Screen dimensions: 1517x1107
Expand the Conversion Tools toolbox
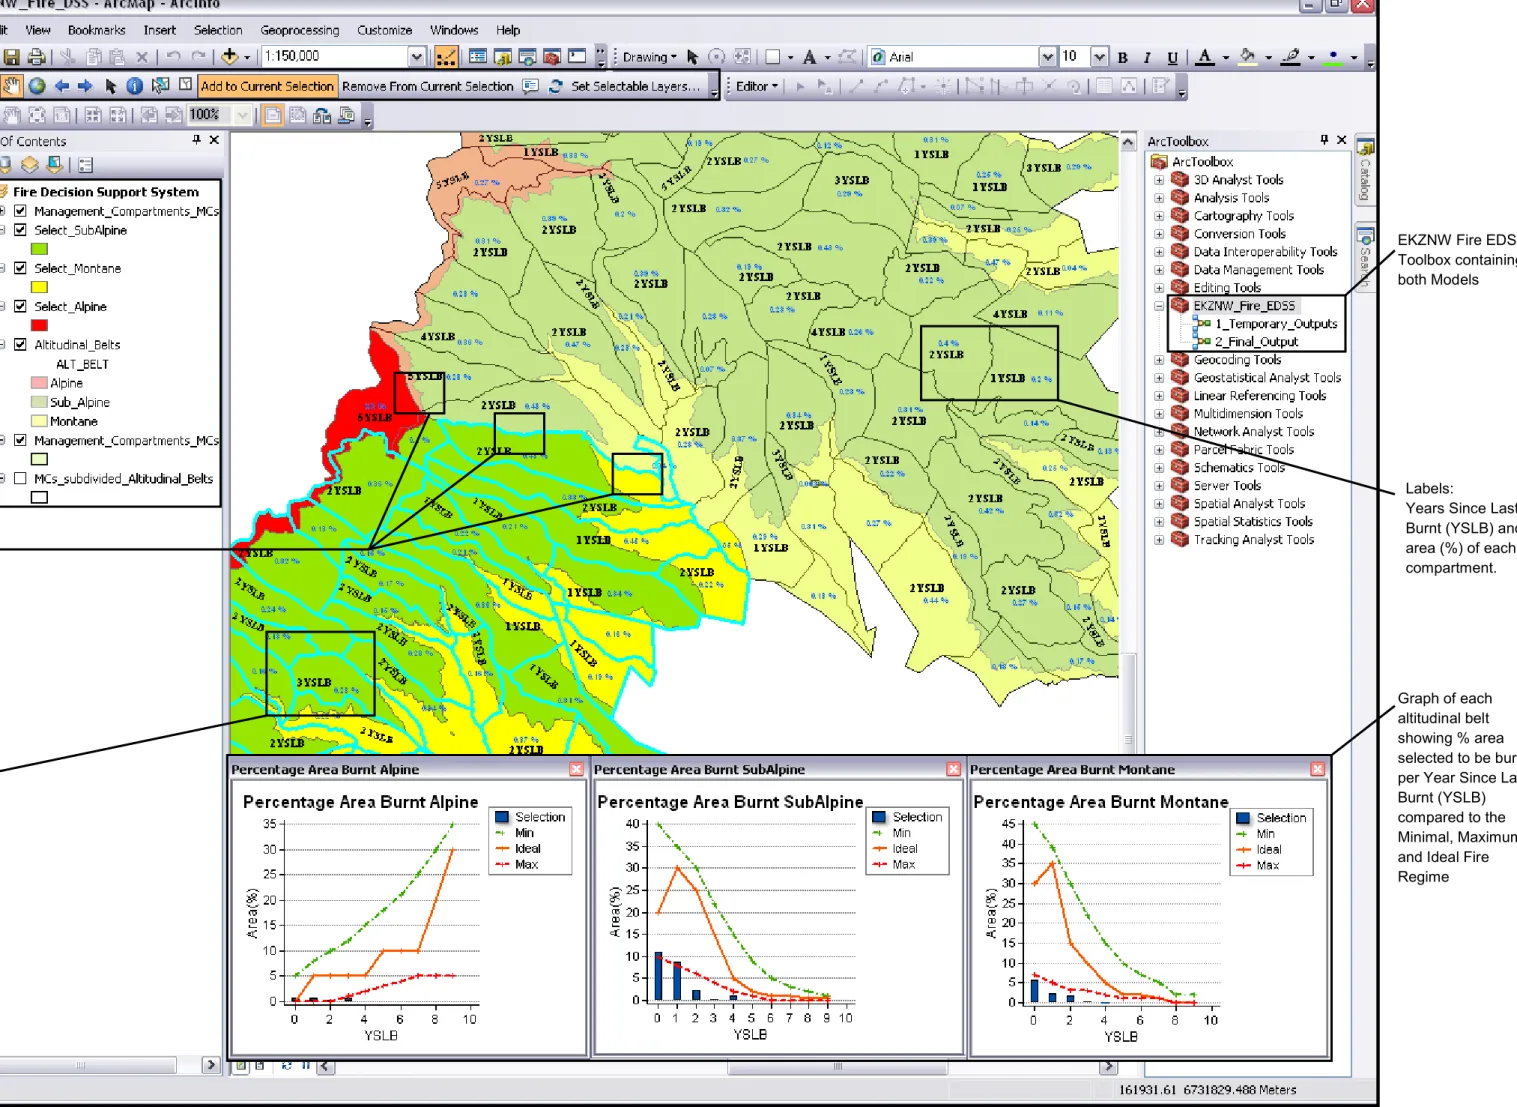[1159, 234]
